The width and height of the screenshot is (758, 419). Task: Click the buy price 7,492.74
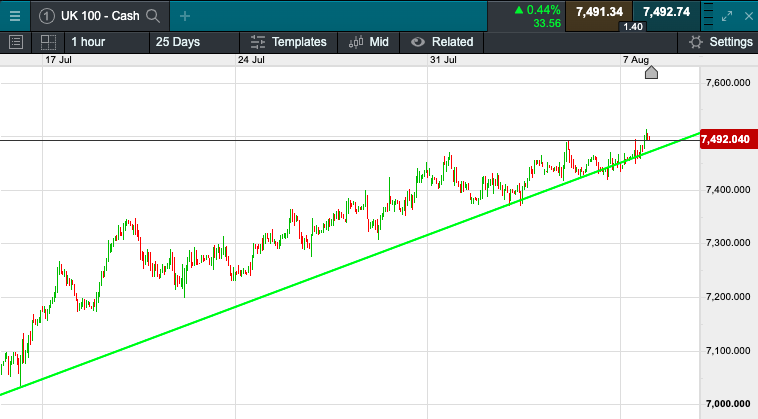[x=666, y=12]
